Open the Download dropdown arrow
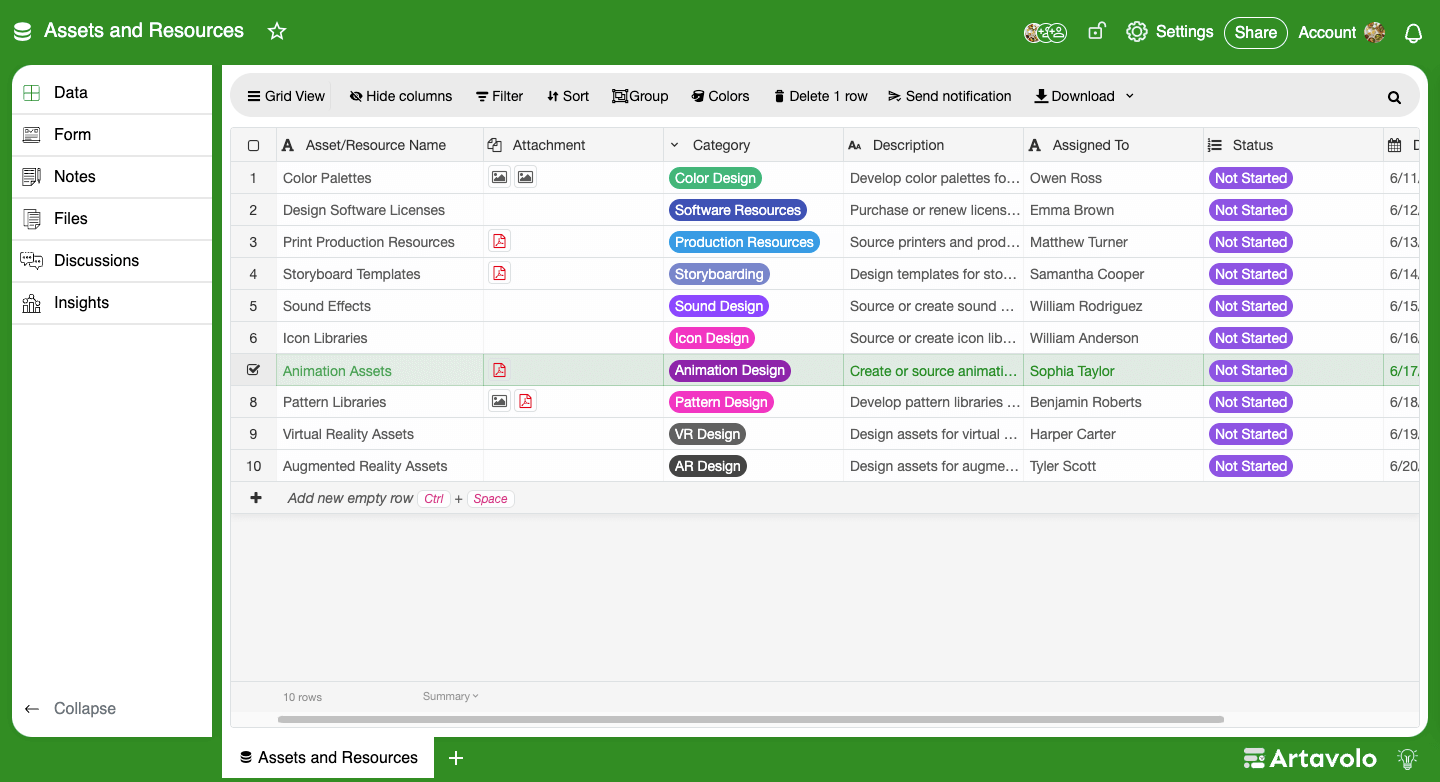 (1130, 96)
